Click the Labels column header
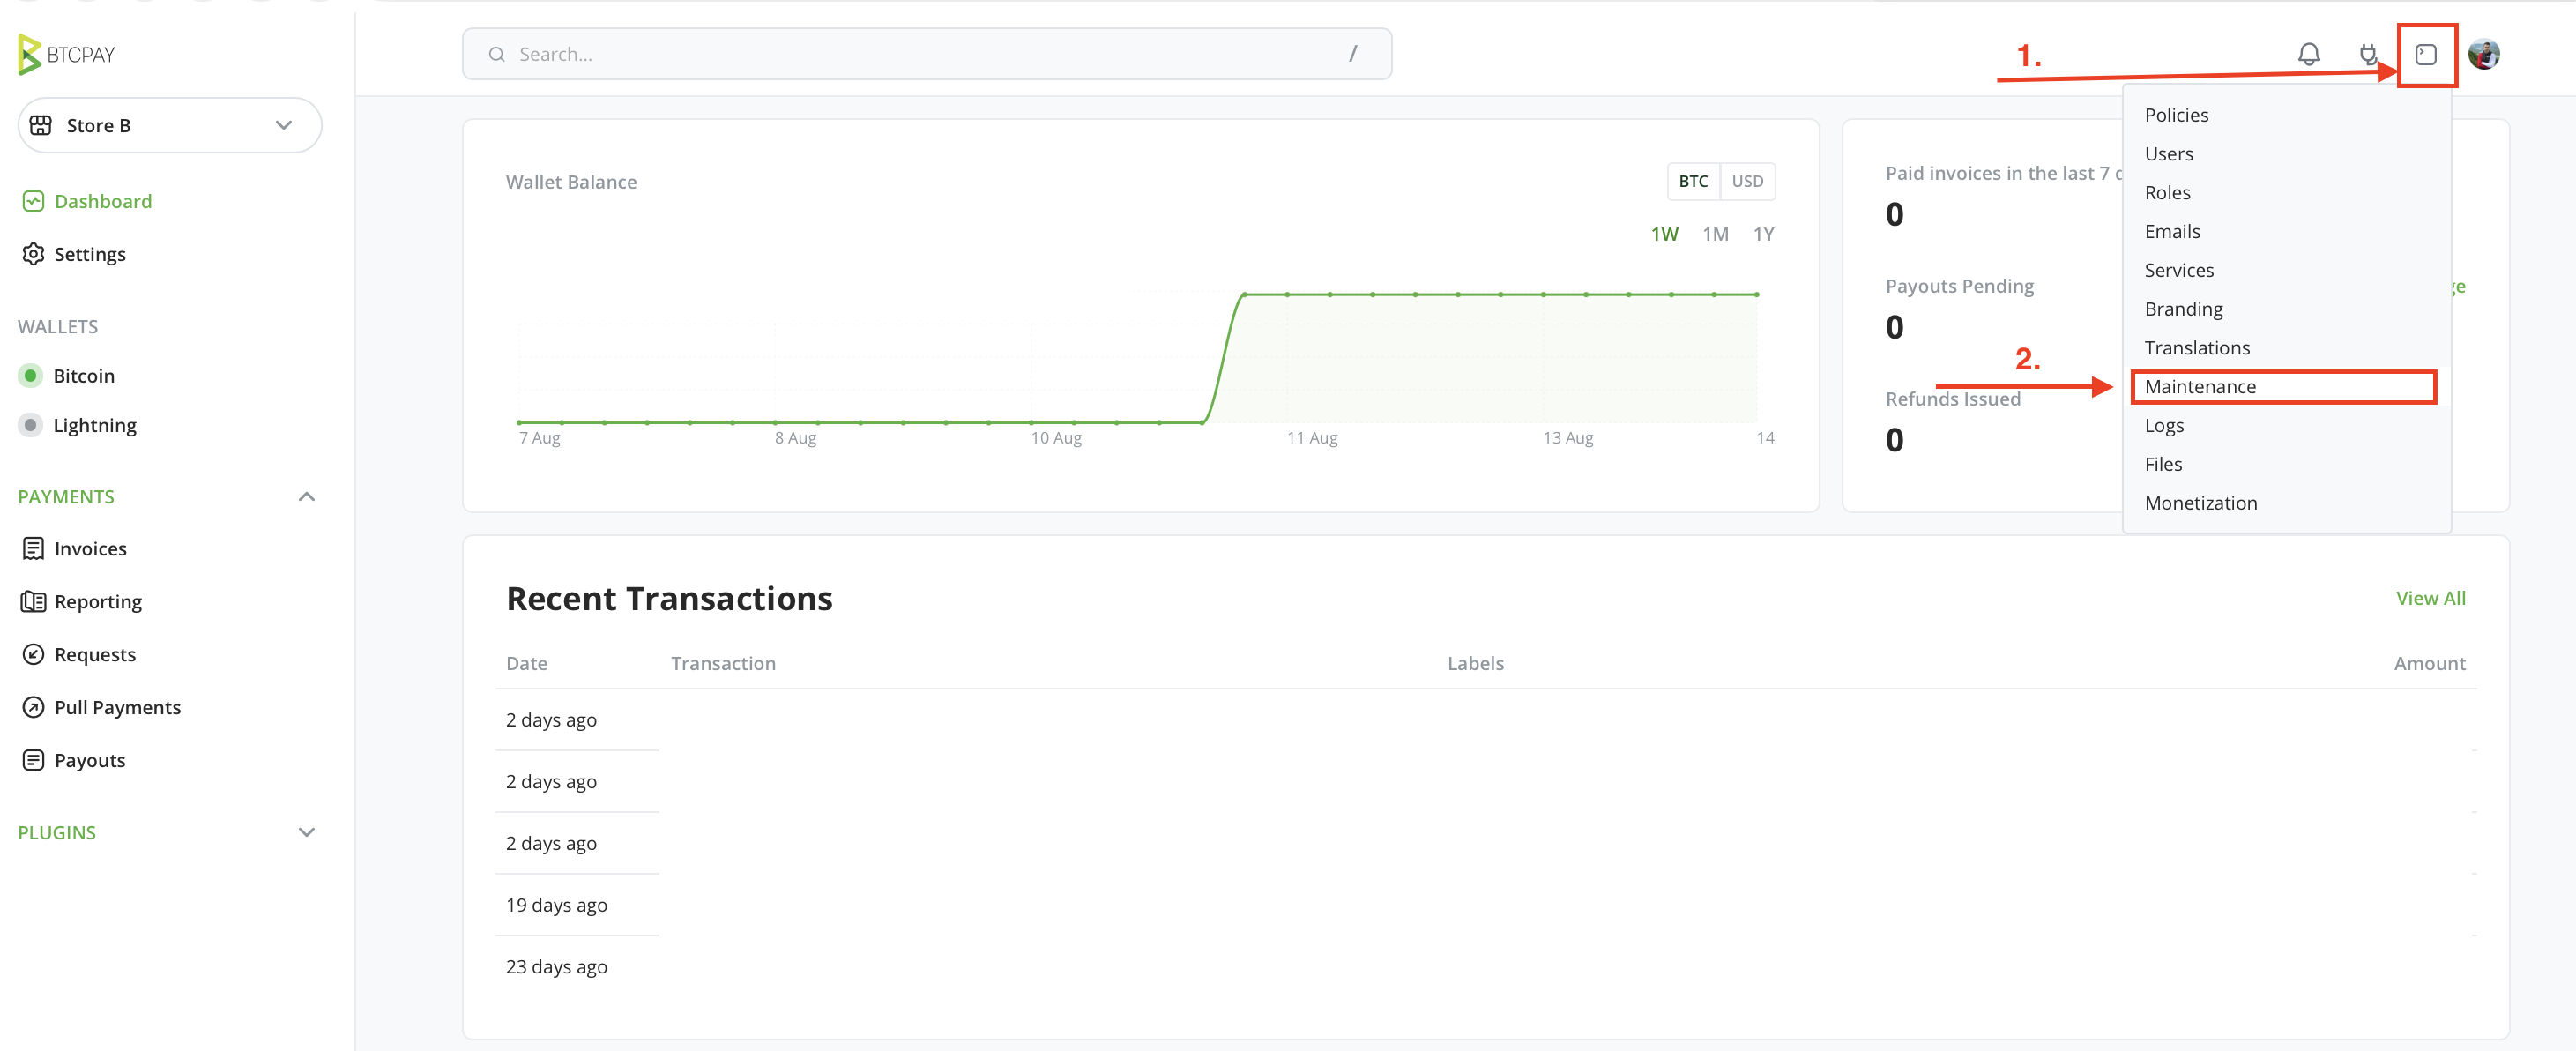The image size is (2576, 1051). 1475,663
